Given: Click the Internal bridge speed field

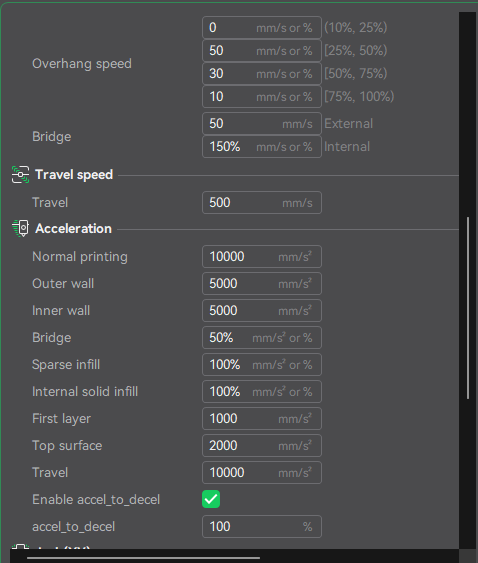Looking at the screenshot, I should [262, 146].
